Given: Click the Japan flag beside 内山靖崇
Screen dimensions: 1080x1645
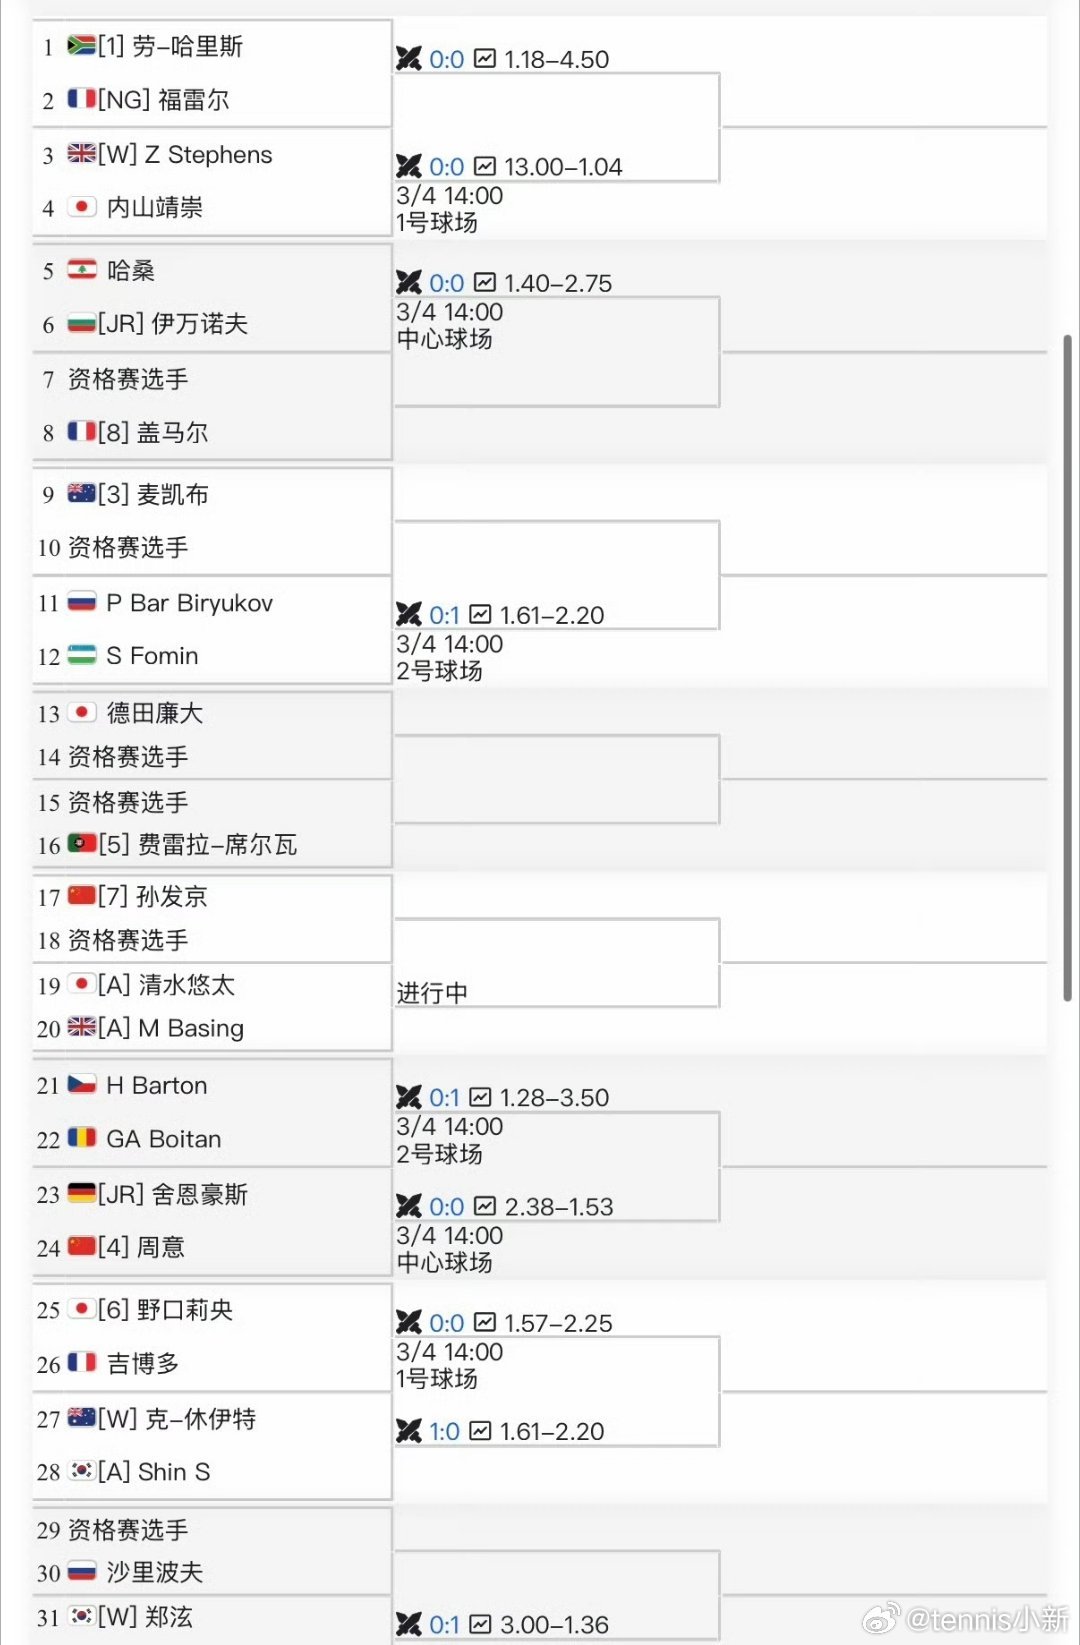Looking at the screenshot, I should click(80, 208).
